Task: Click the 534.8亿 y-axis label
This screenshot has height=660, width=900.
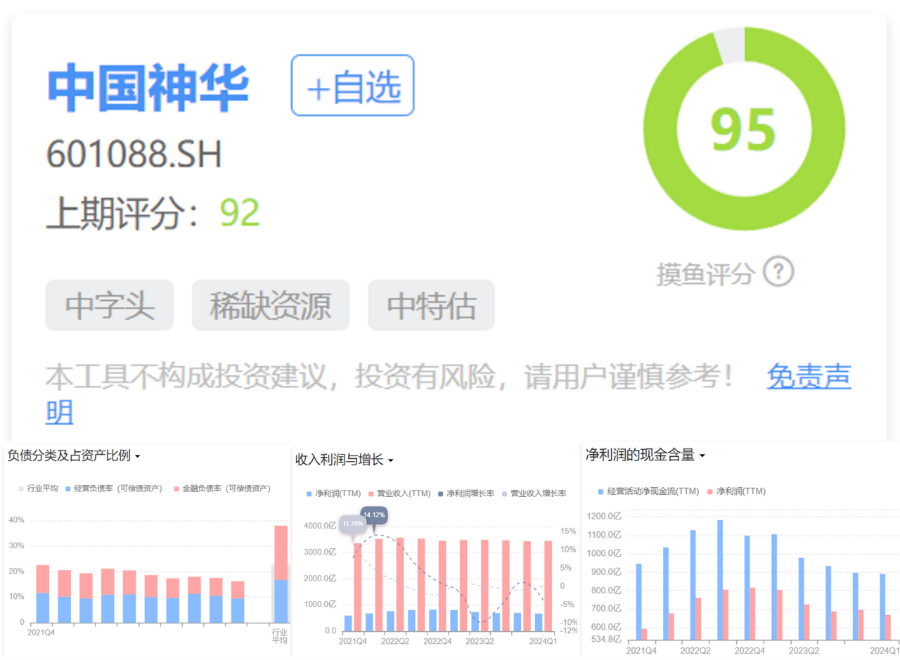Action: pos(606,639)
